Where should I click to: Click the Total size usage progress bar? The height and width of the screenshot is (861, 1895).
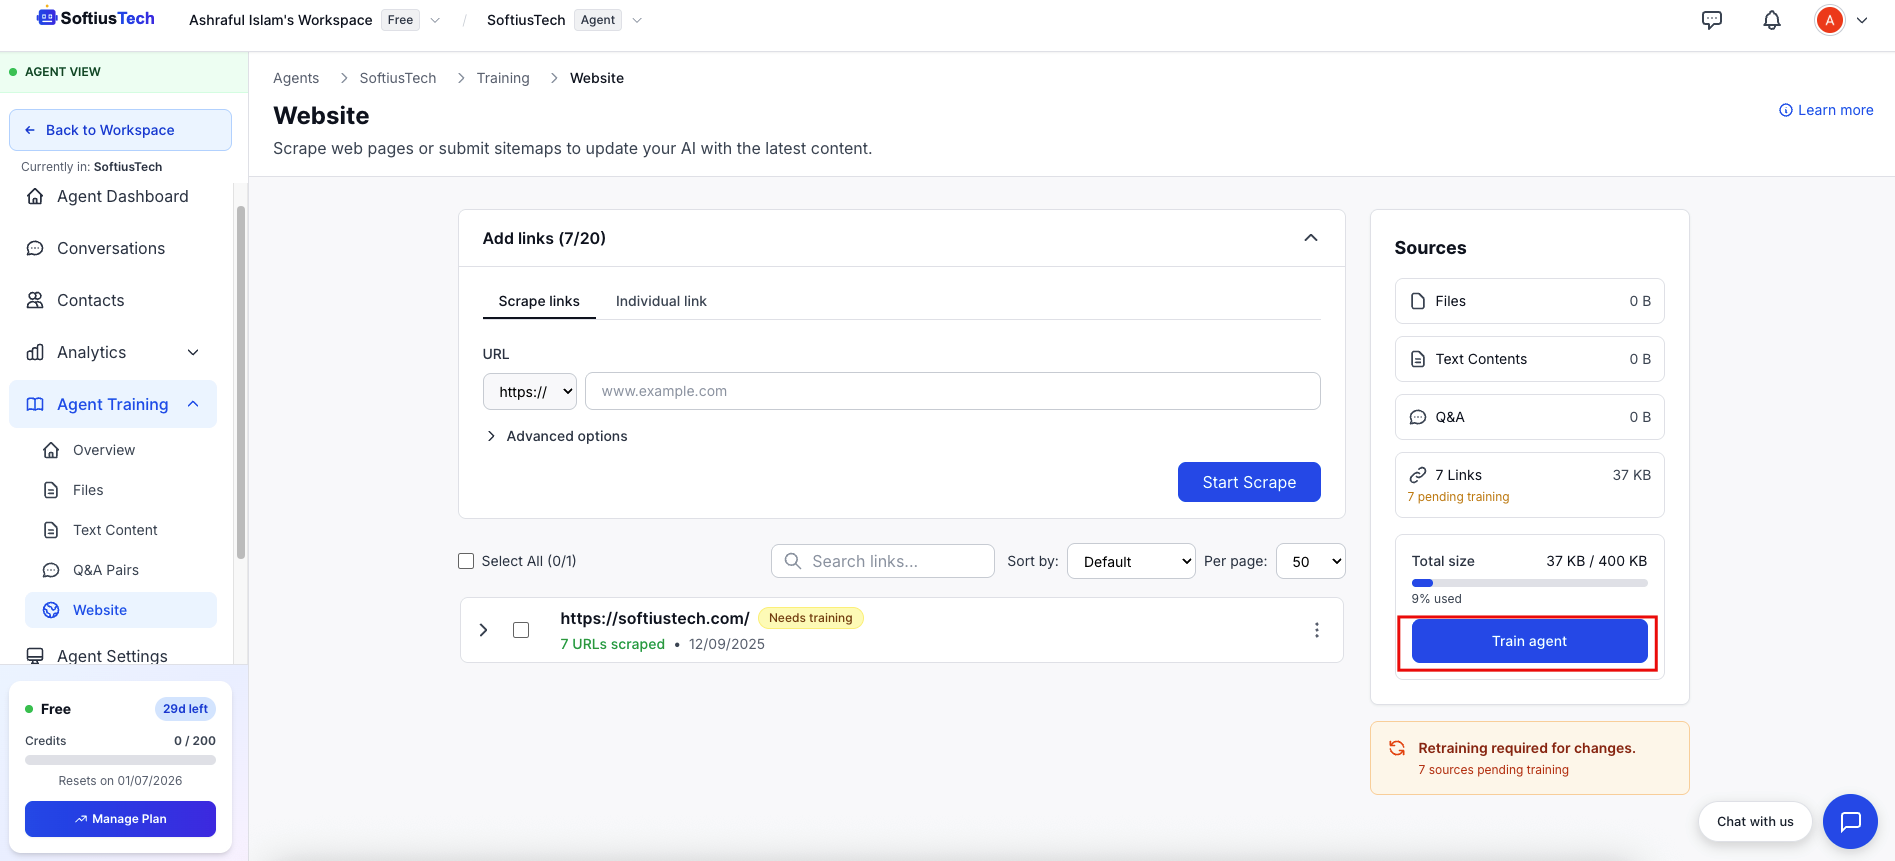pos(1529,583)
